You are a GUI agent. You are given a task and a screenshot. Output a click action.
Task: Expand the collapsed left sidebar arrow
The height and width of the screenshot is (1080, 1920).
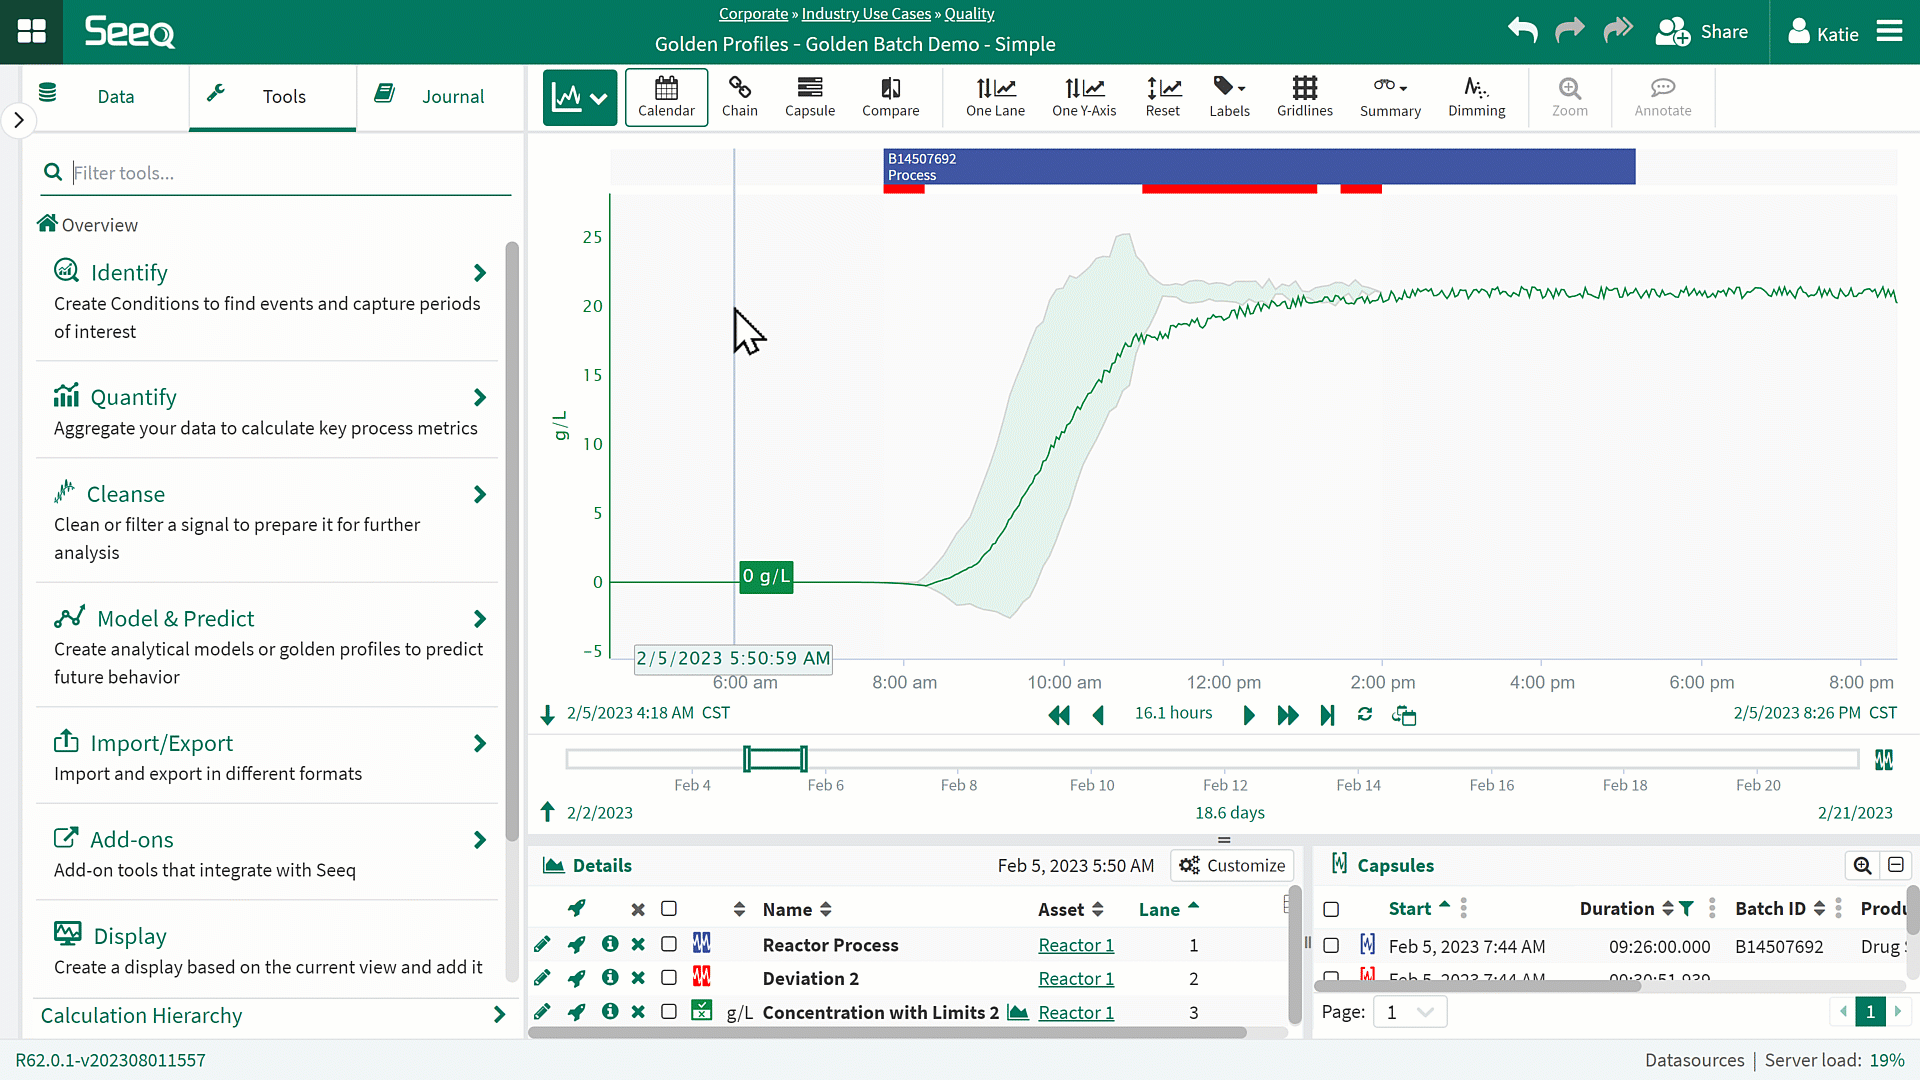point(18,120)
